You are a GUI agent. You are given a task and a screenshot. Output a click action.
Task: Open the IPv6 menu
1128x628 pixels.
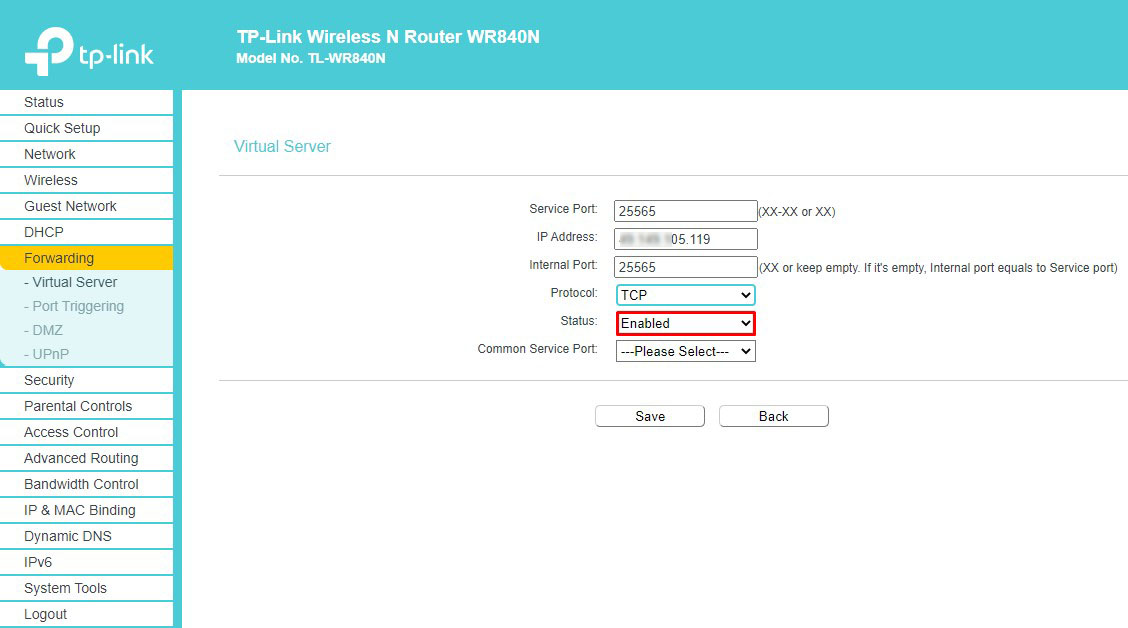(86, 562)
